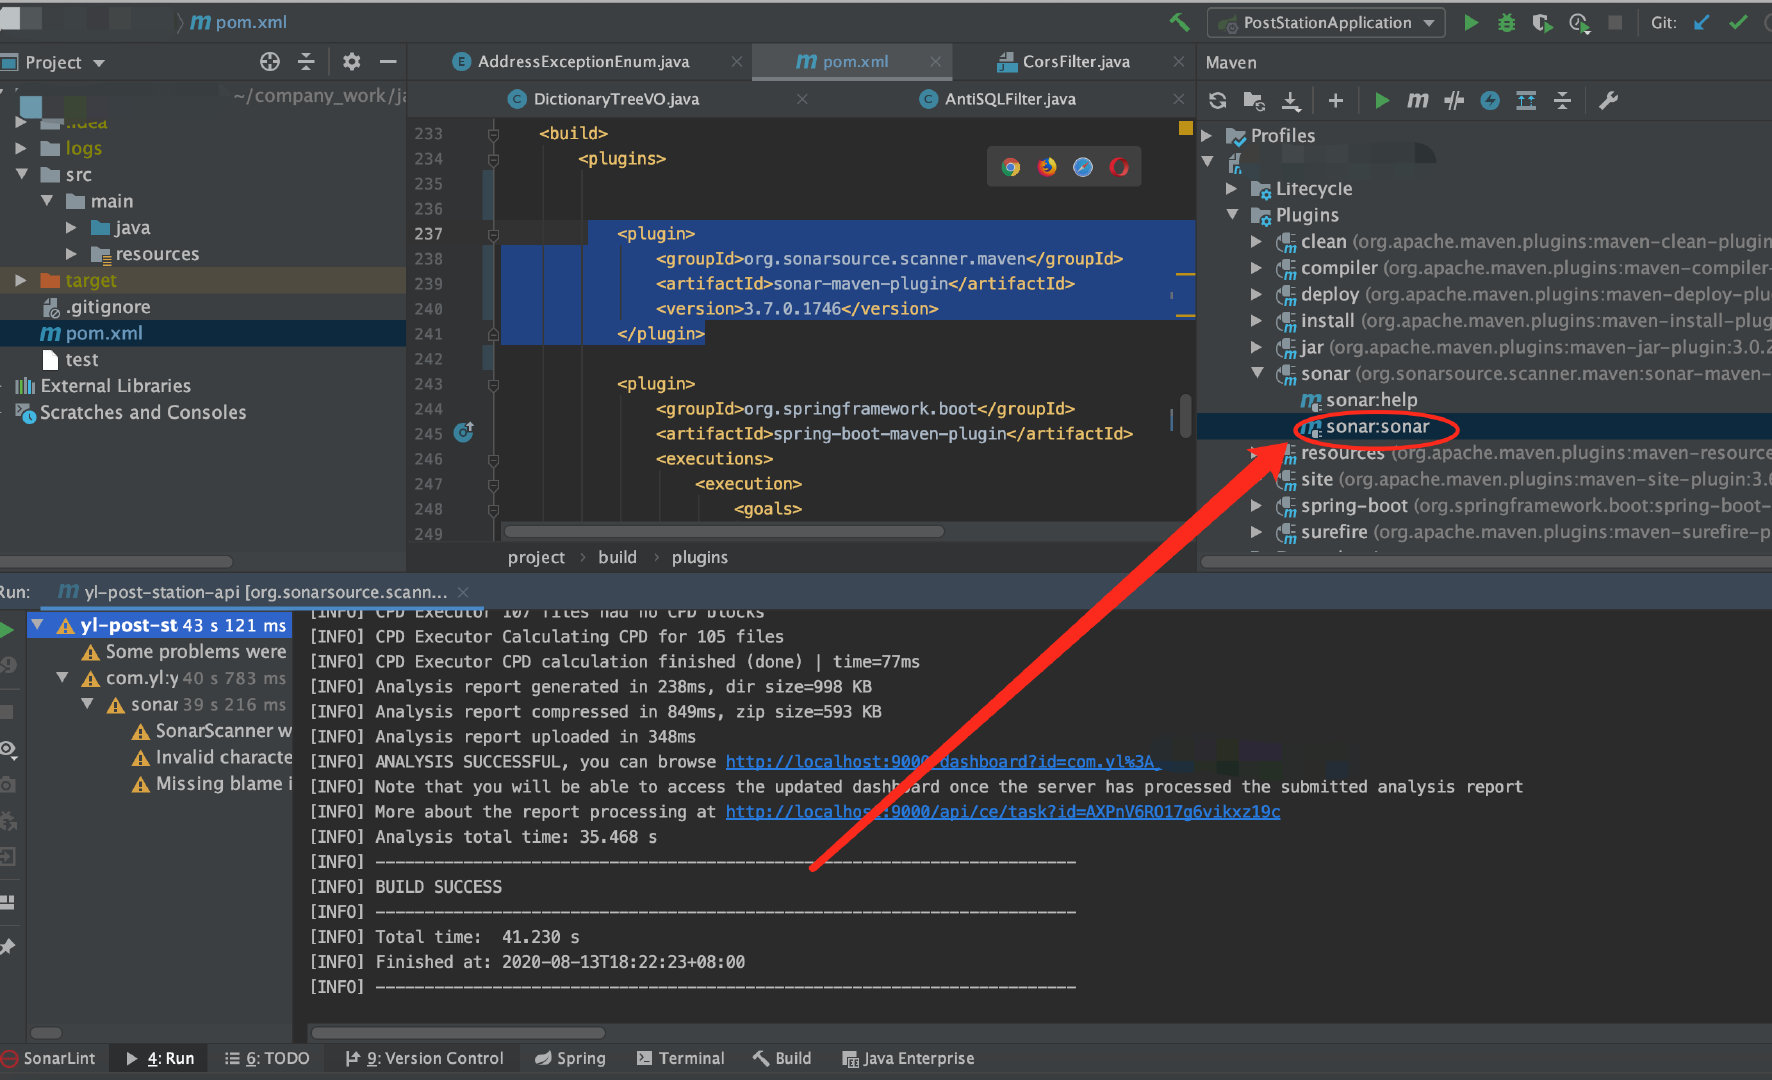Run with coverage shield icon

[x=1542, y=22]
